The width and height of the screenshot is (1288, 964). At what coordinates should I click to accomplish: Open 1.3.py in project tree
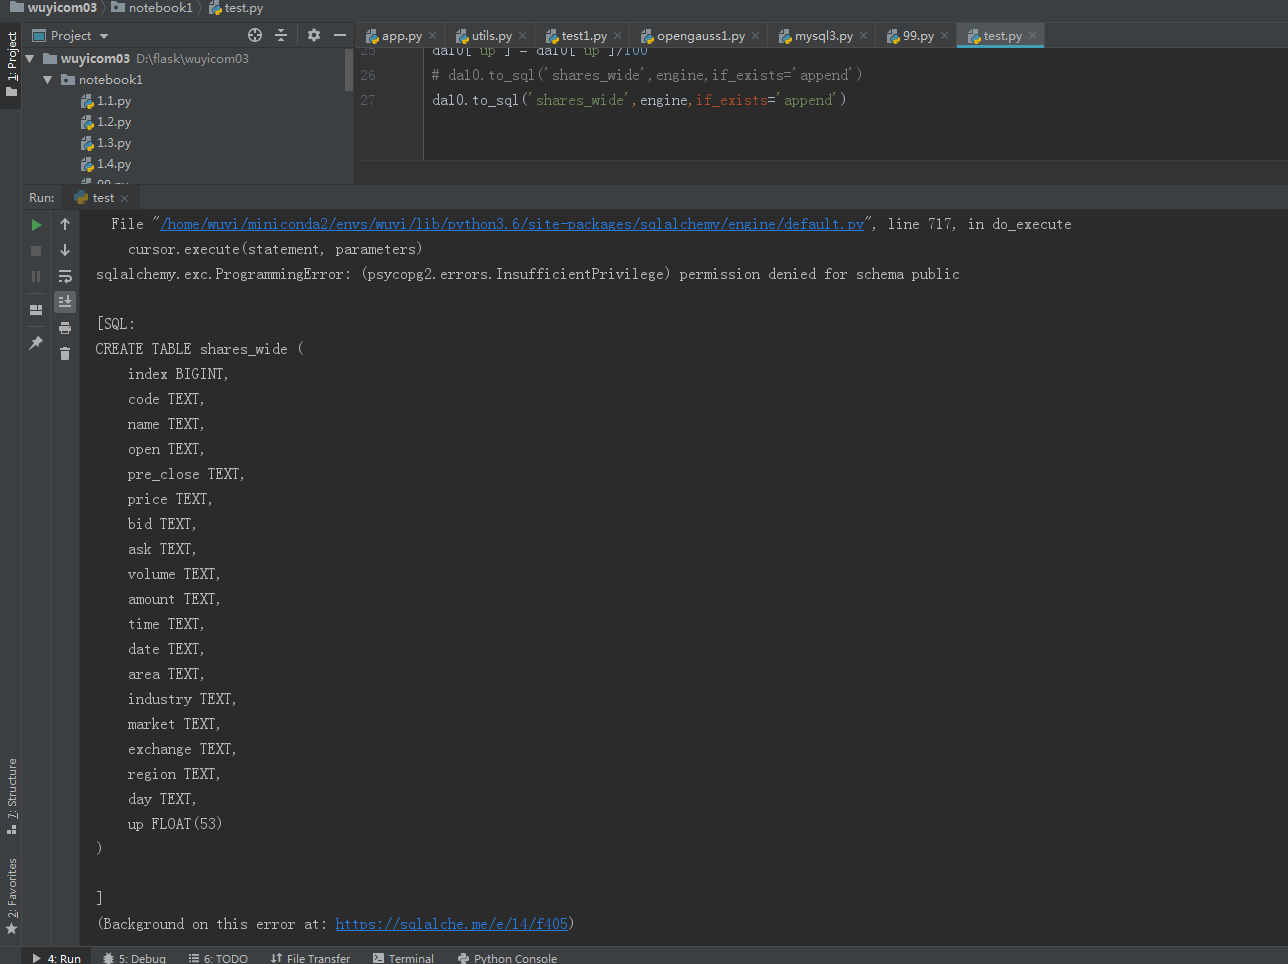113,143
